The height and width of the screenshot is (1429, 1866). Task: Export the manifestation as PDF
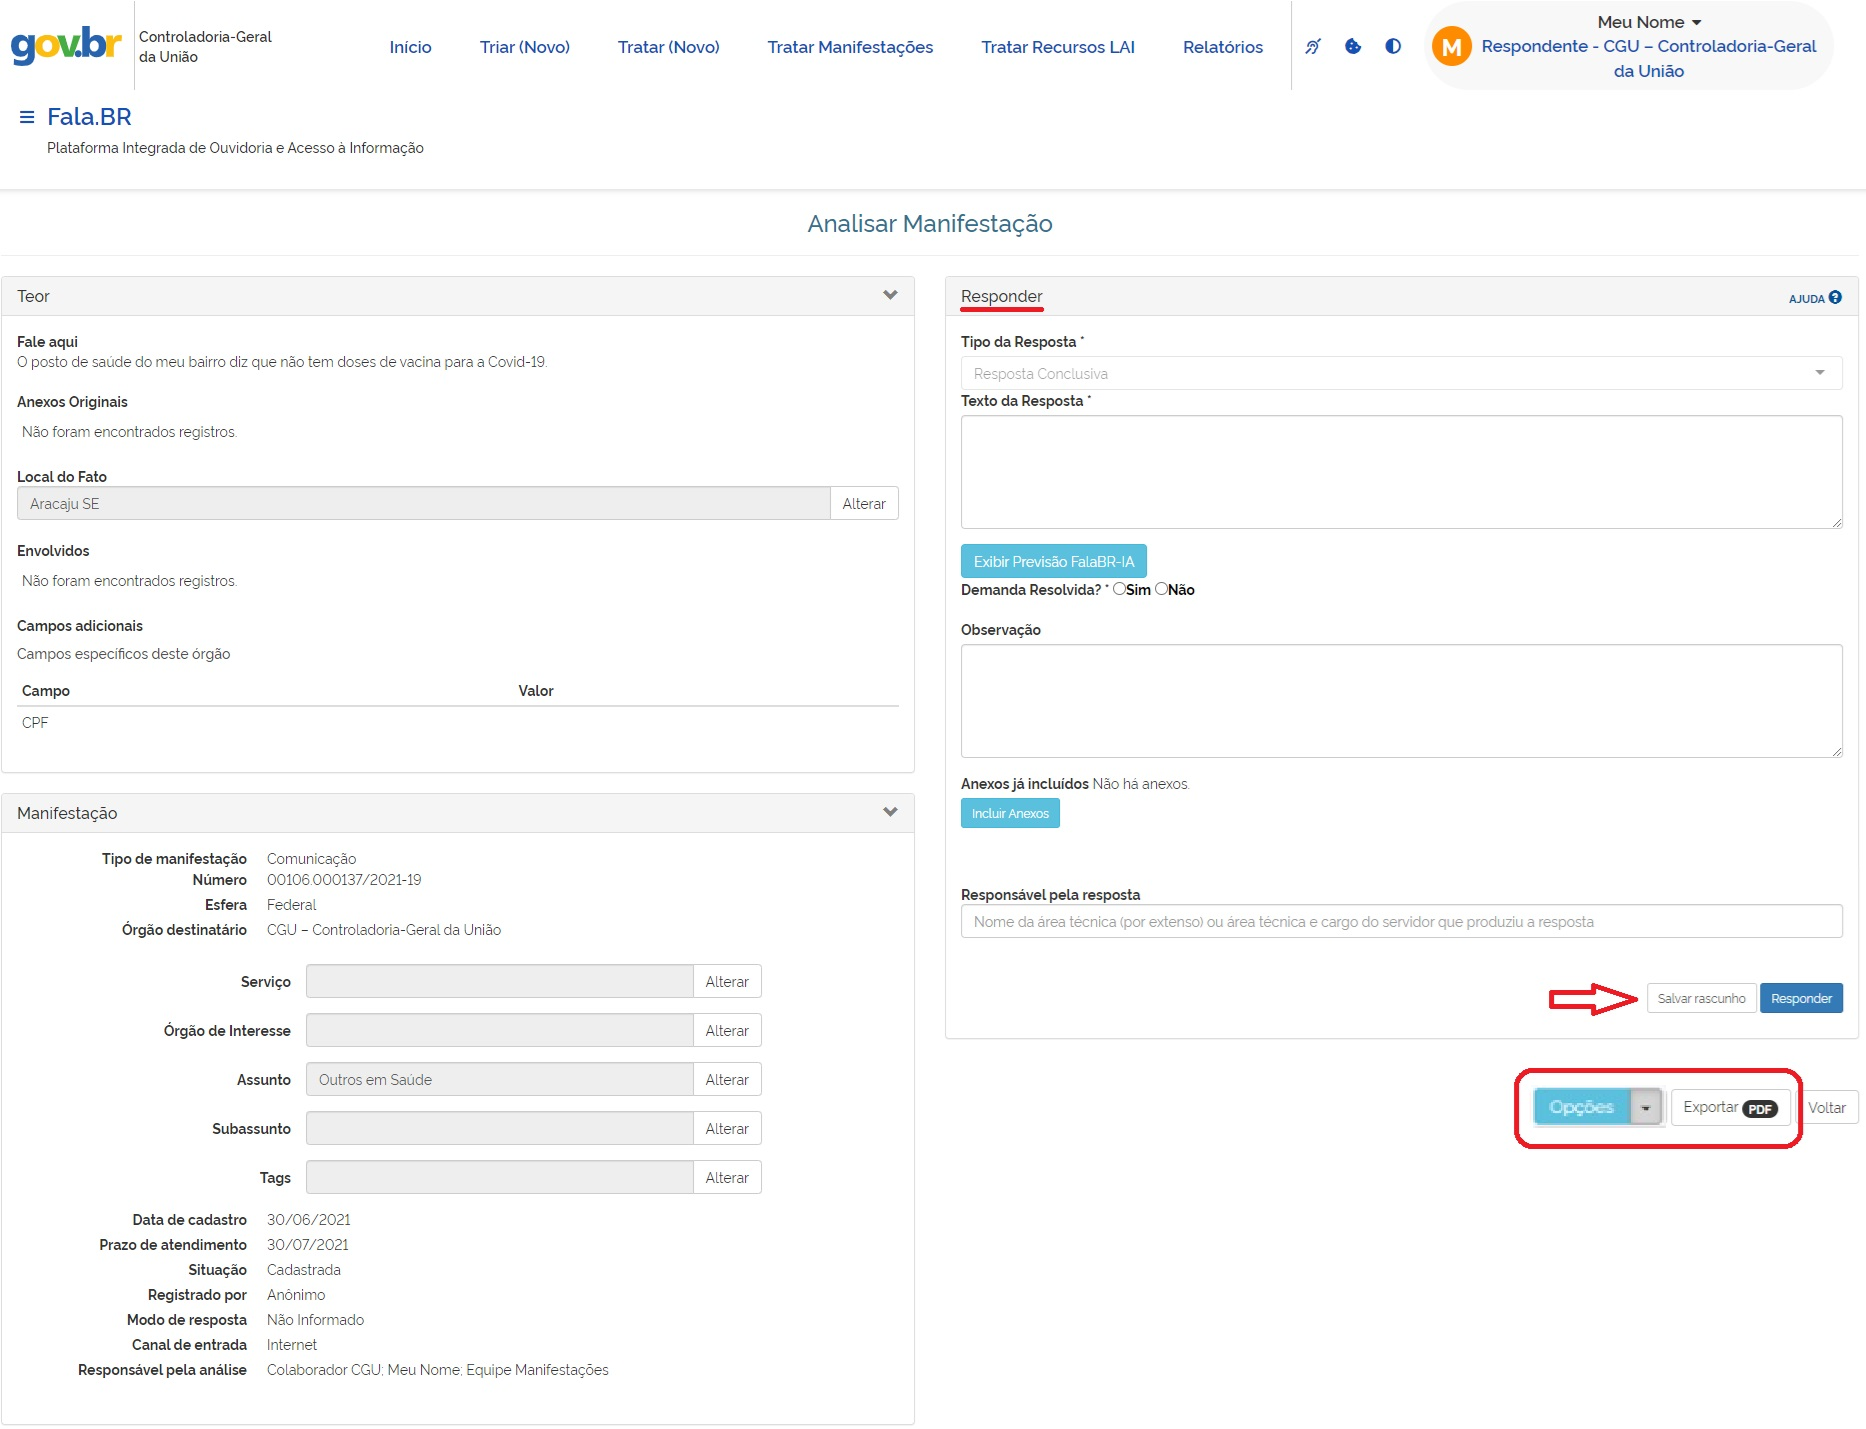tap(1729, 1107)
